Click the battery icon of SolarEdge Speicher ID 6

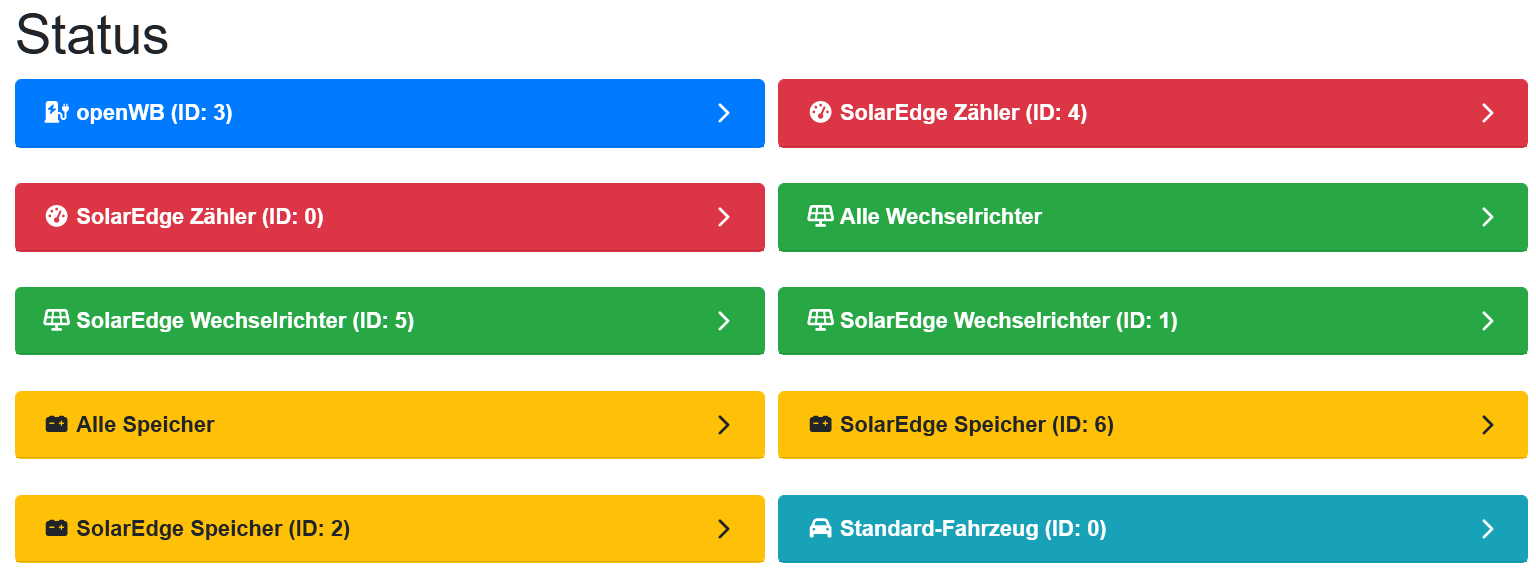click(820, 425)
